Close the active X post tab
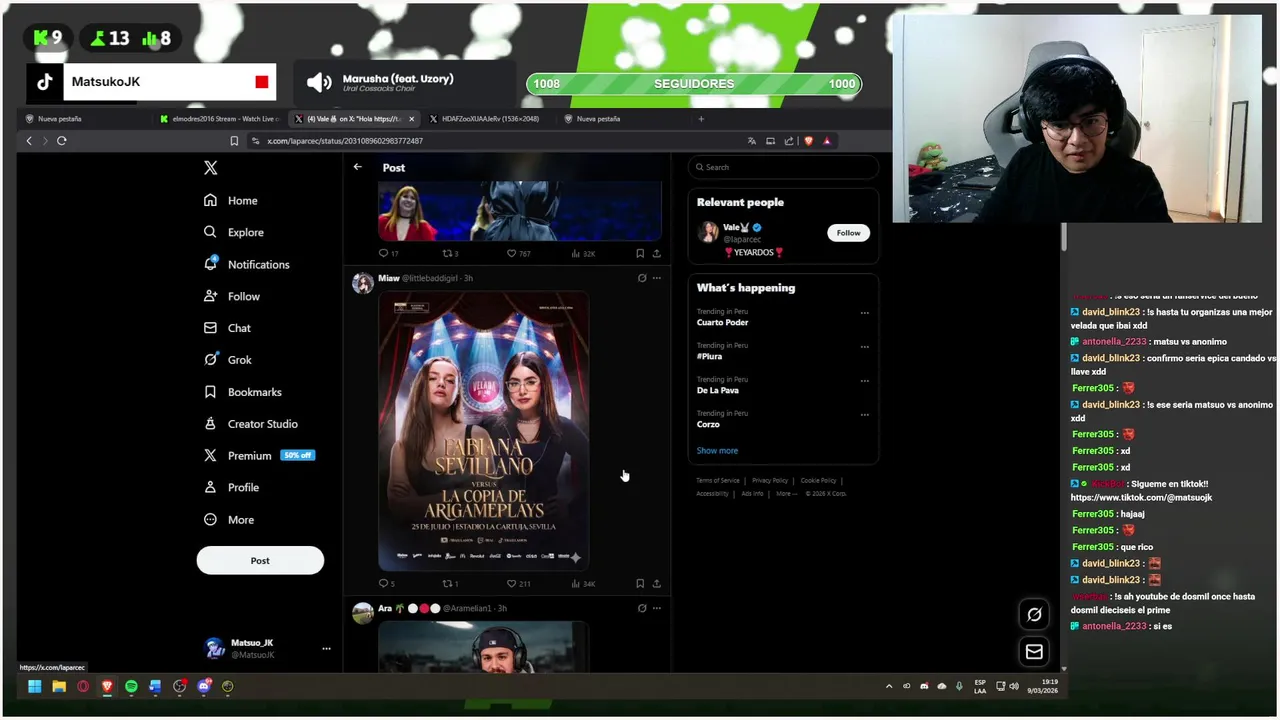The height and width of the screenshot is (720, 1280). pos(411,119)
